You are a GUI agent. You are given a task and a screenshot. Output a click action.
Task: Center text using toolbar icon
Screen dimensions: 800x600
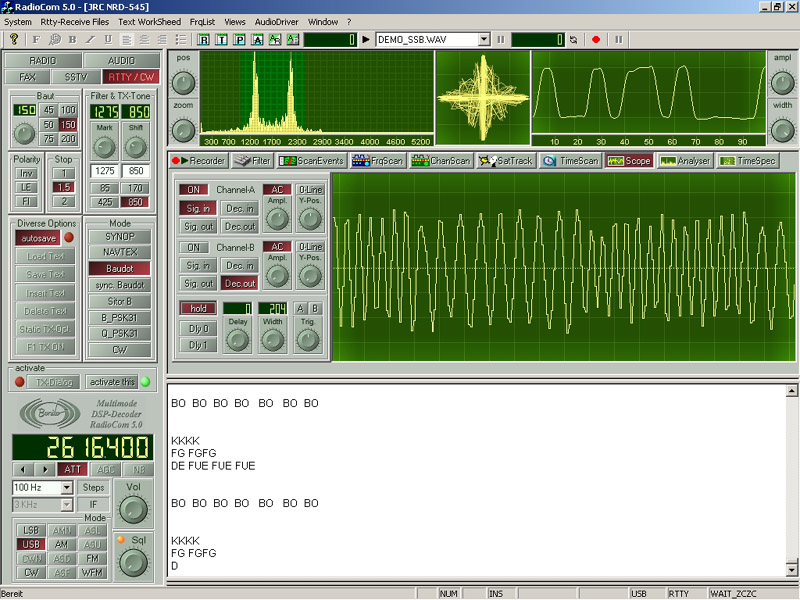144,39
